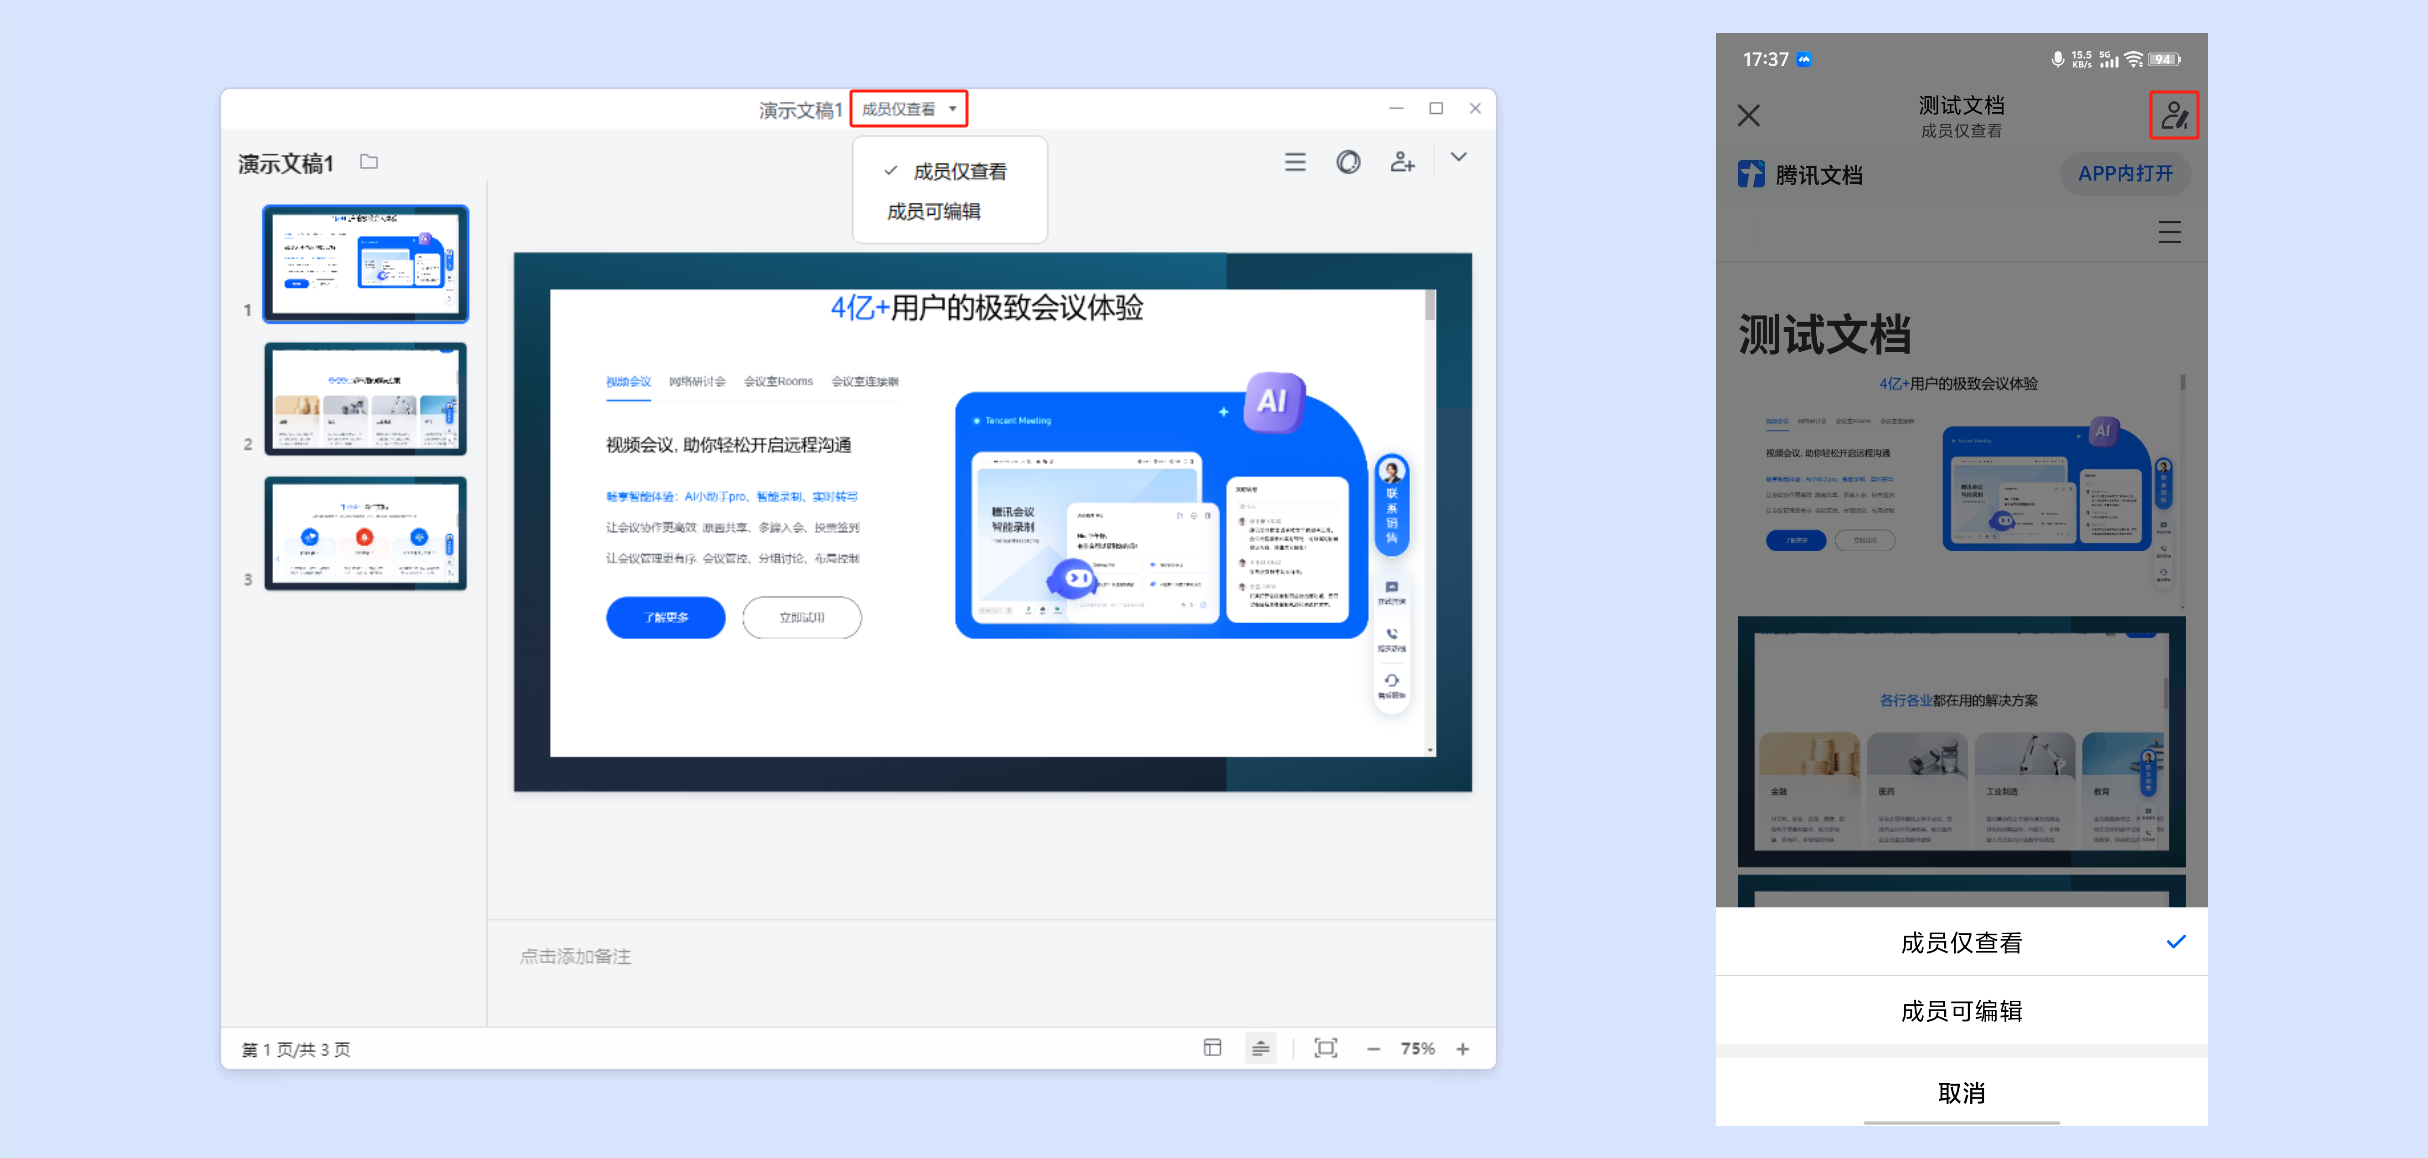
Task: Open the 成员仅查看 permission dropdown in title bar
Action: [909, 109]
